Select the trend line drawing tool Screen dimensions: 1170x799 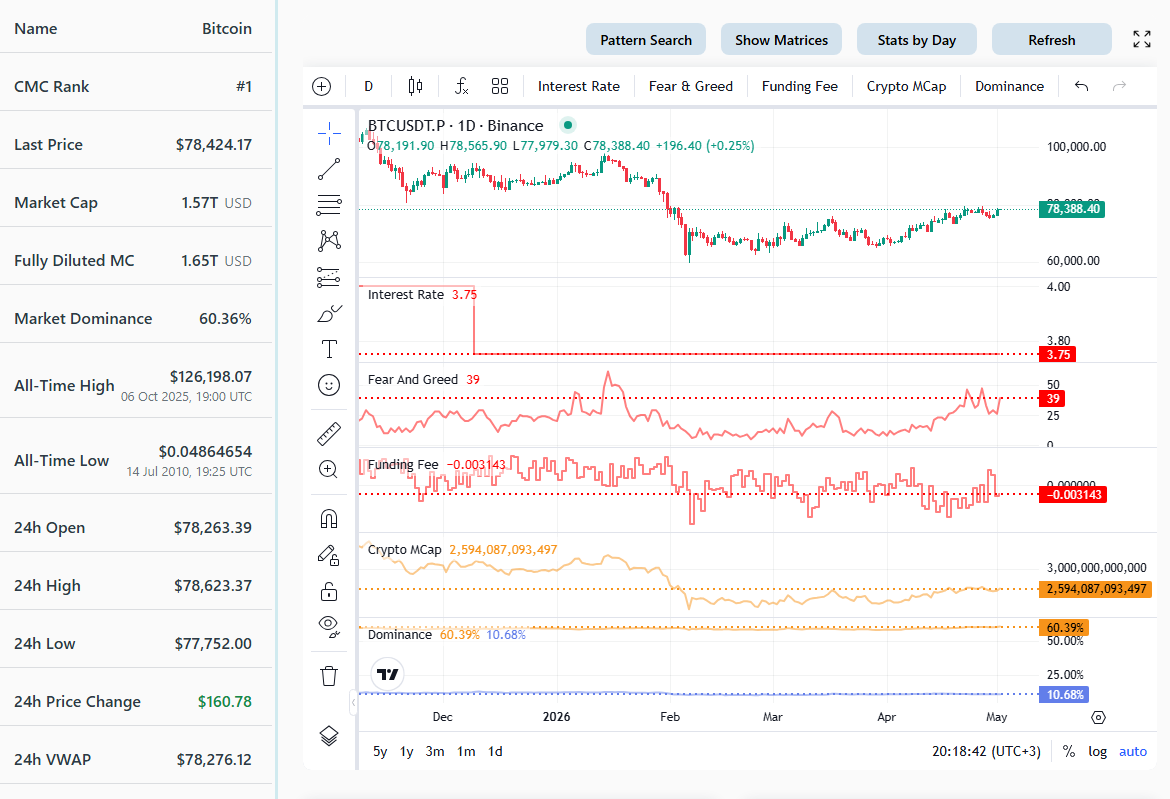(329, 169)
